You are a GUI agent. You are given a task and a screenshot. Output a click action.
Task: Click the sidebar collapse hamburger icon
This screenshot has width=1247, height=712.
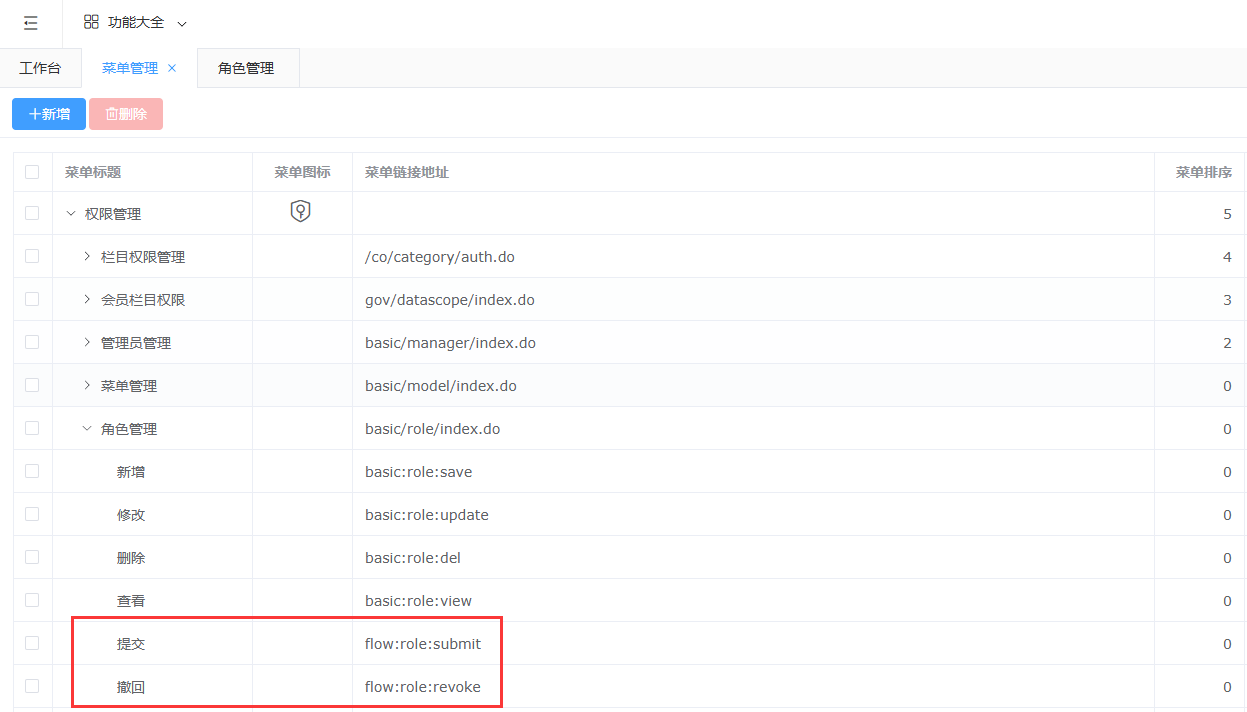[31, 23]
